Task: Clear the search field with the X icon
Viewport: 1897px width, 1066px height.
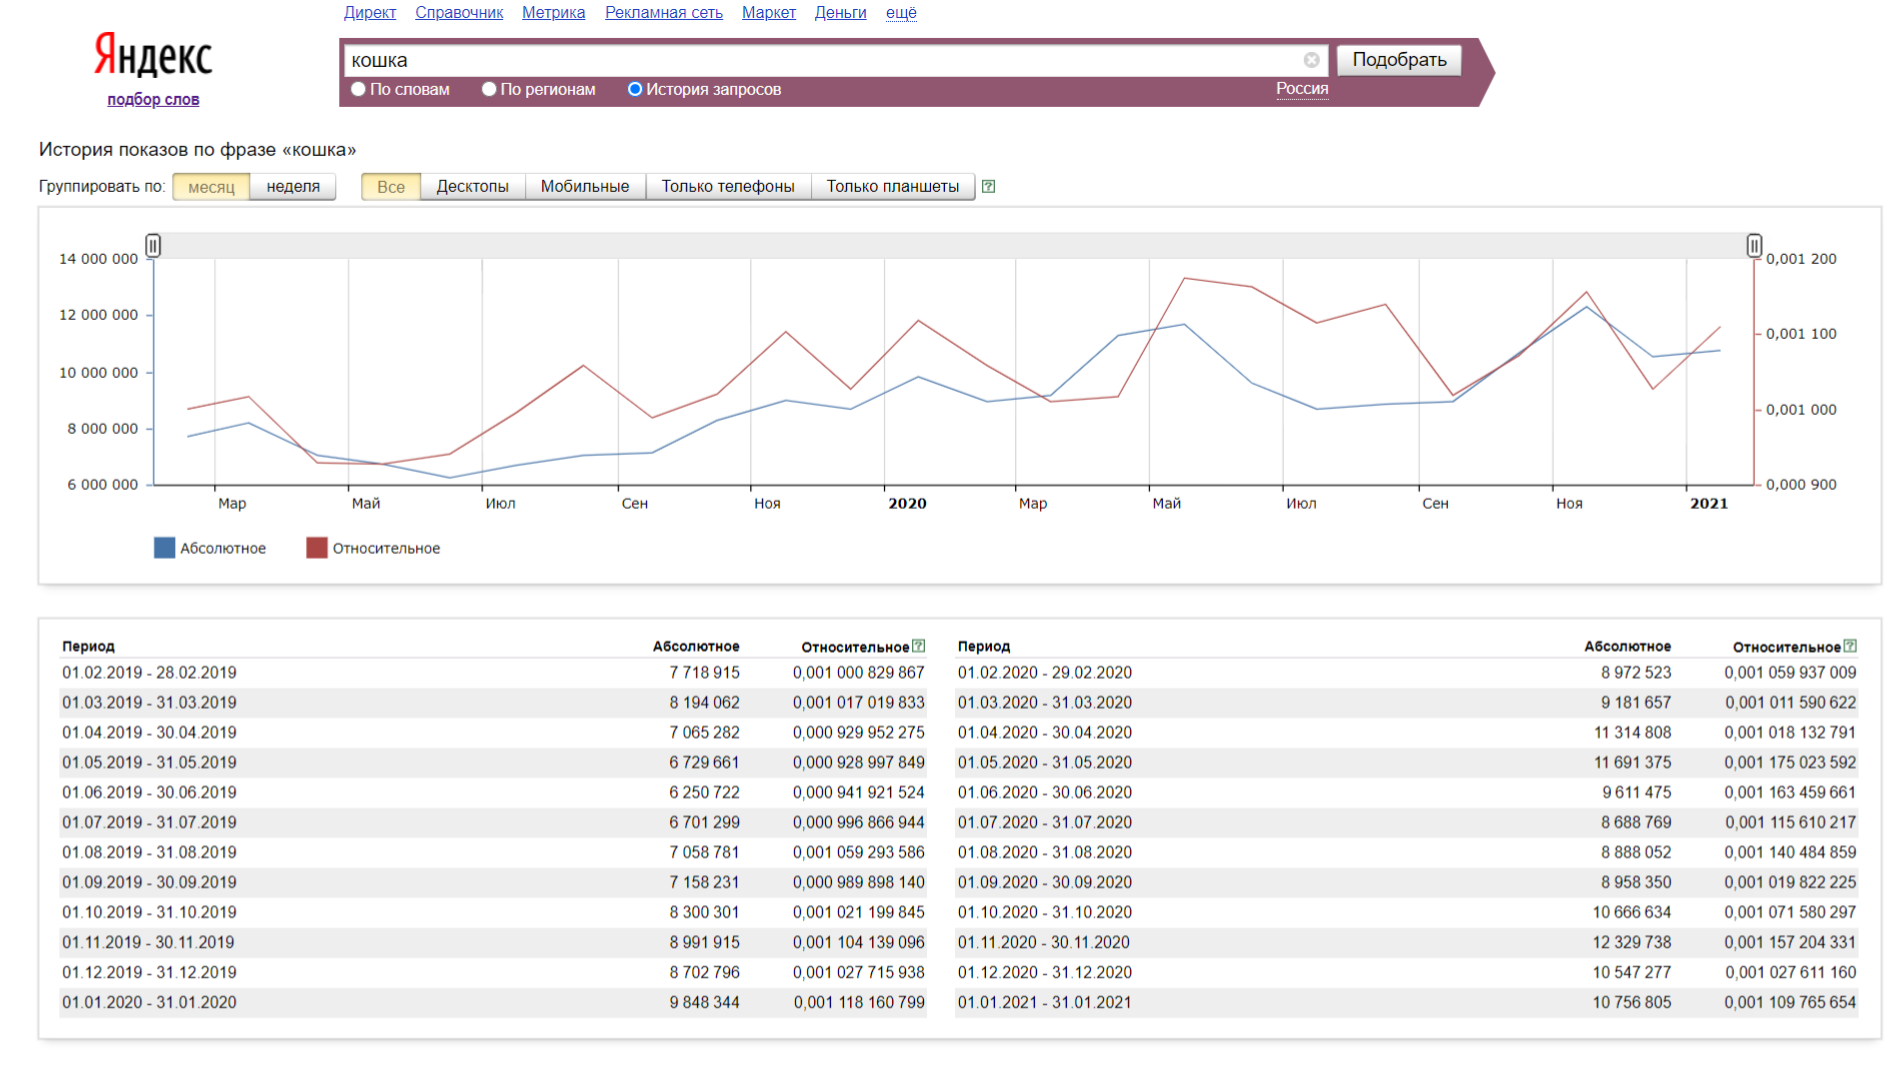Action: (x=1311, y=60)
